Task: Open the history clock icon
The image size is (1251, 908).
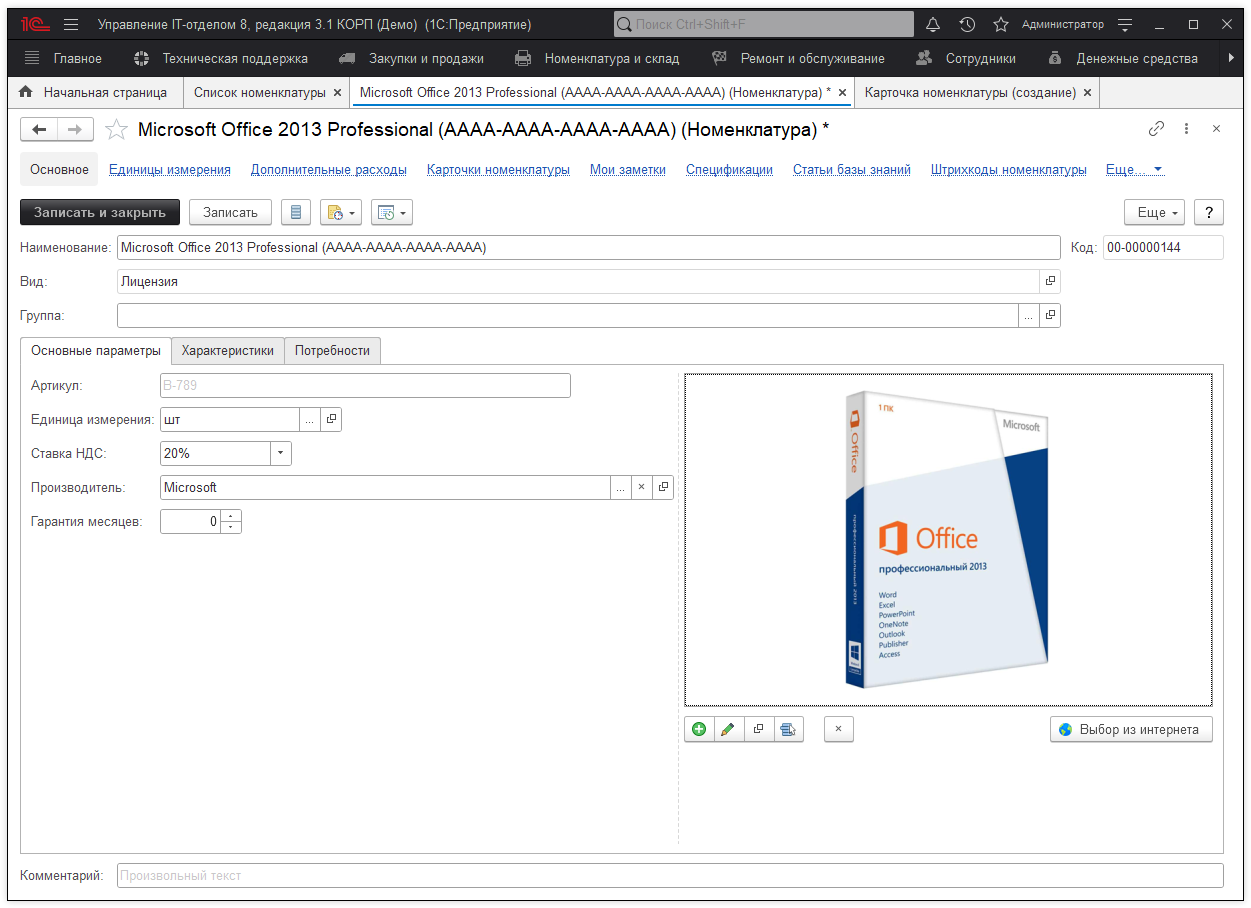Action: (967, 24)
